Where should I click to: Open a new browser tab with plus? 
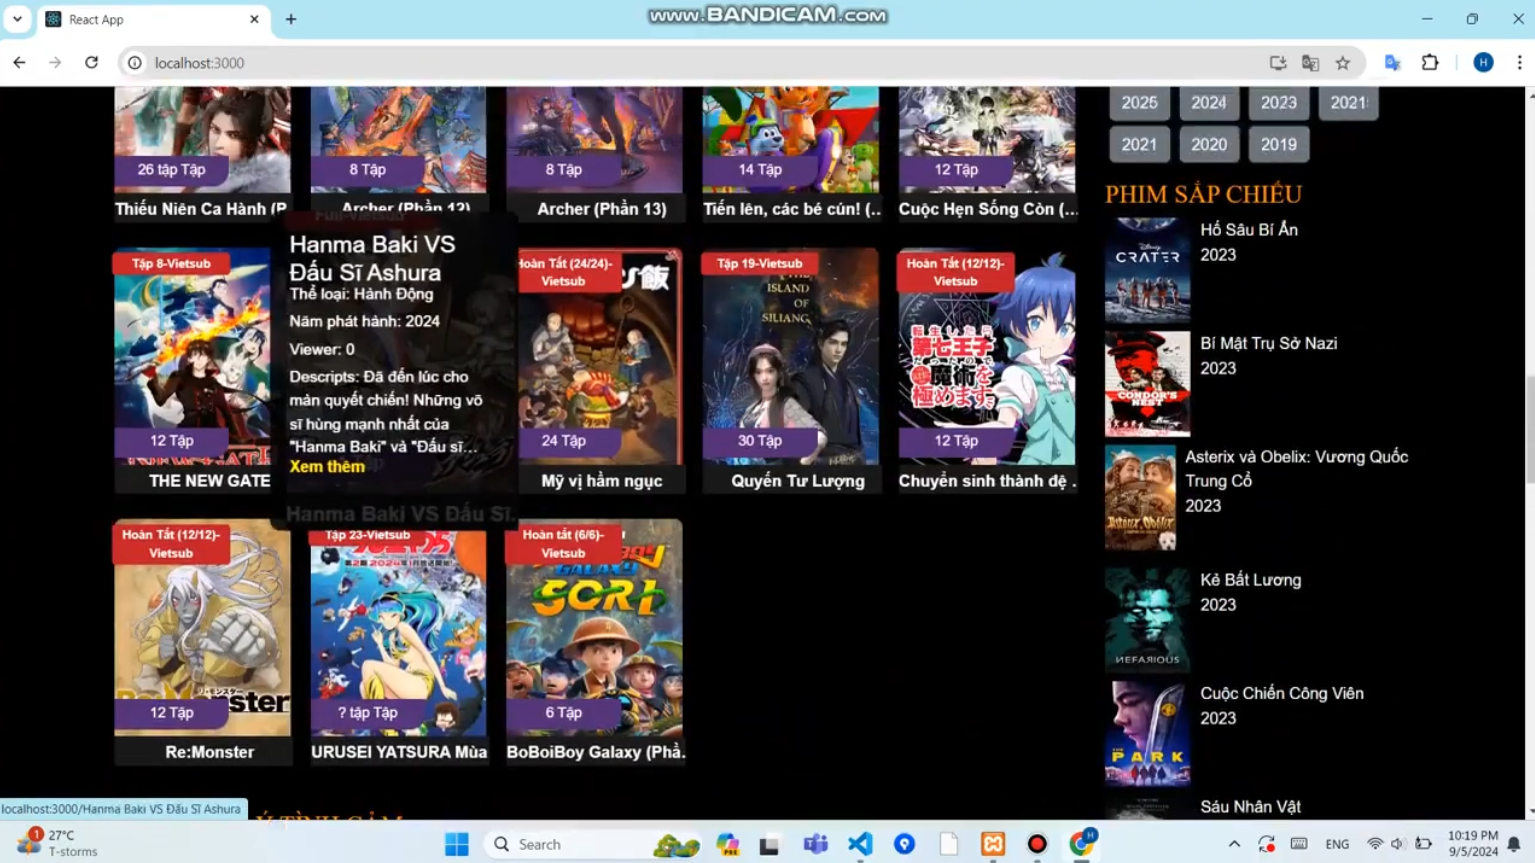[x=291, y=19]
